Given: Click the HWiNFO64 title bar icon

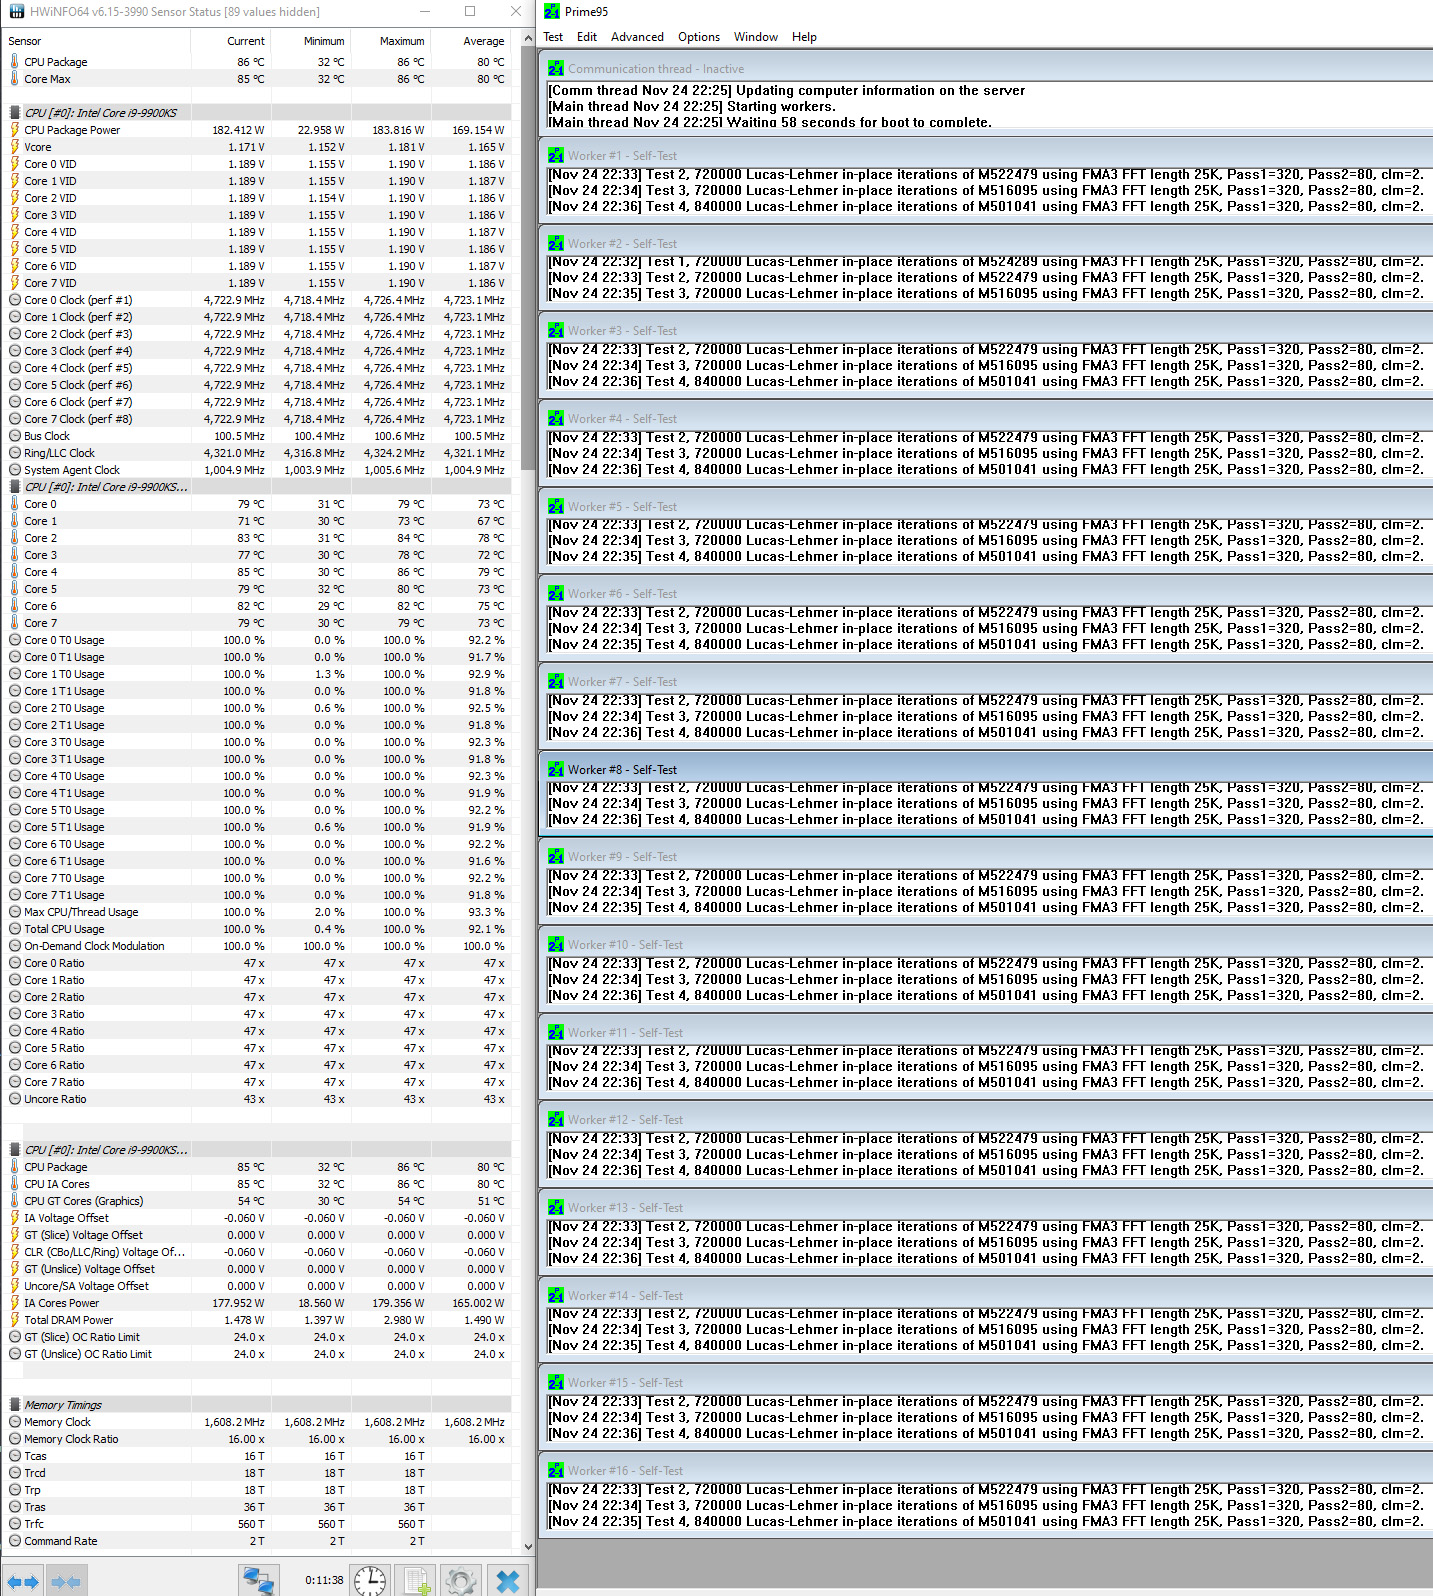Looking at the screenshot, I should click(16, 12).
